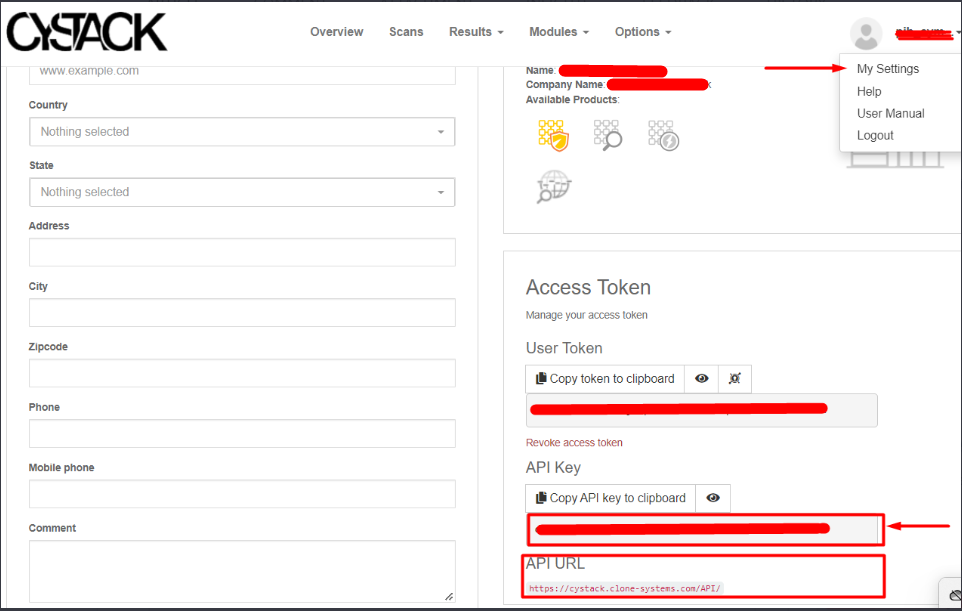The height and width of the screenshot is (611, 962).
Task: Click the user avatar icon
Action: coord(866,33)
